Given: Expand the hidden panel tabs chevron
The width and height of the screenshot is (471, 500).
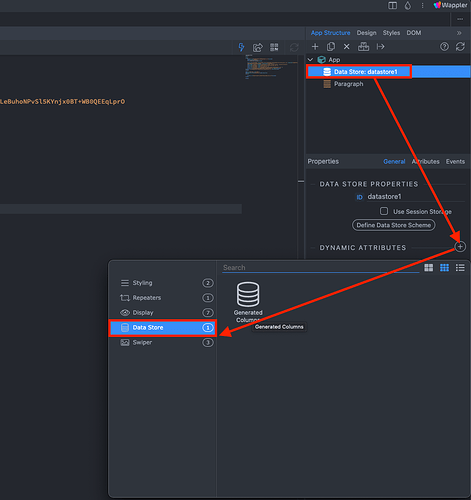Looking at the screenshot, I should 459,33.
